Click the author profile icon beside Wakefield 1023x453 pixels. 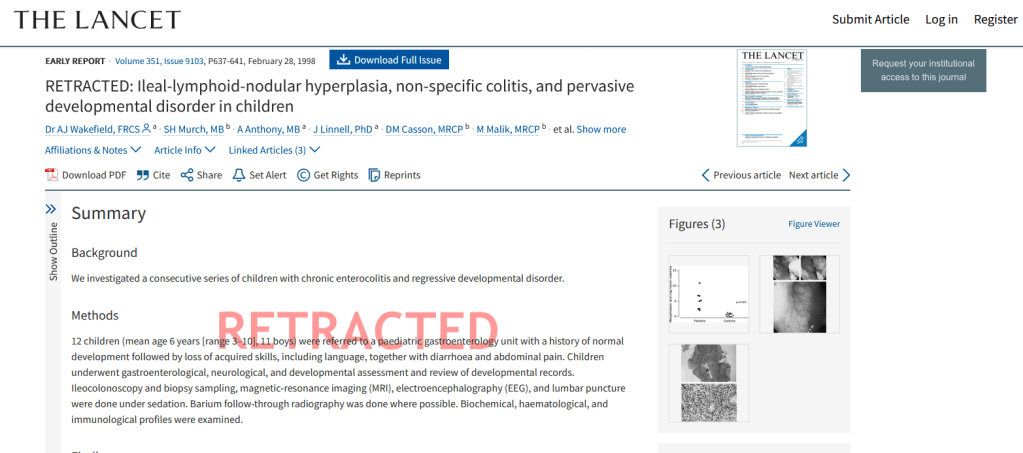(146, 129)
